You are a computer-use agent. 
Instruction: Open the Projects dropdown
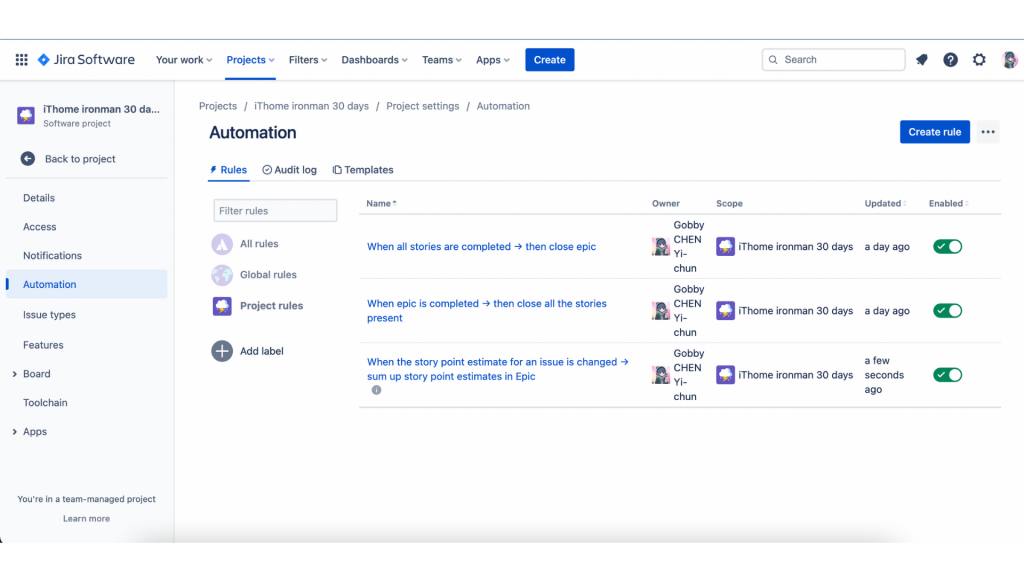pos(250,59)
